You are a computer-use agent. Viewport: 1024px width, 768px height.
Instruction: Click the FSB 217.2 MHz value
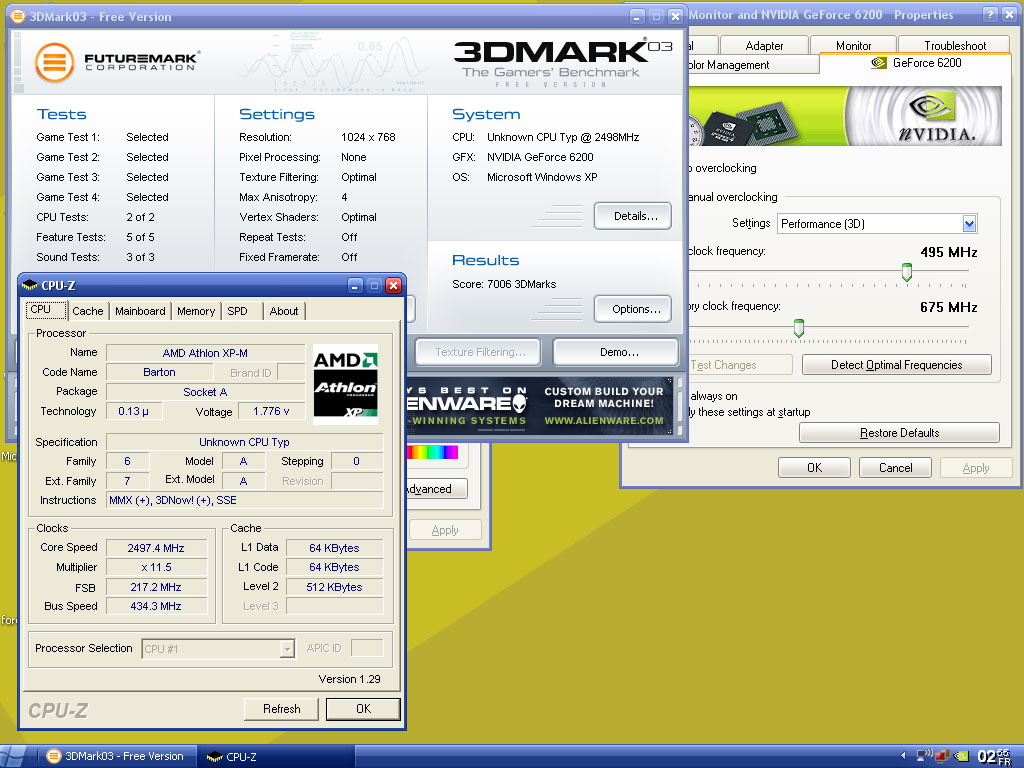[x=156, y=586]
